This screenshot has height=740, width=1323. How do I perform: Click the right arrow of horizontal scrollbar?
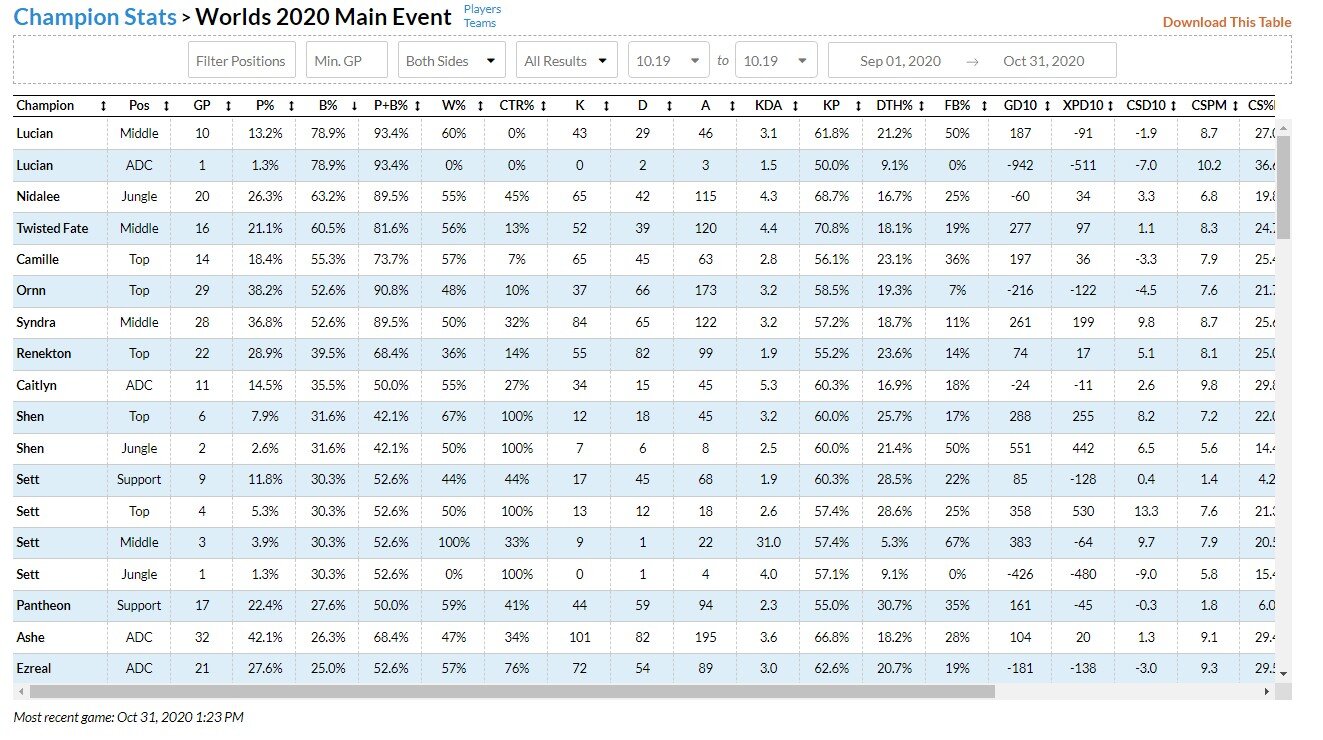1266,691
